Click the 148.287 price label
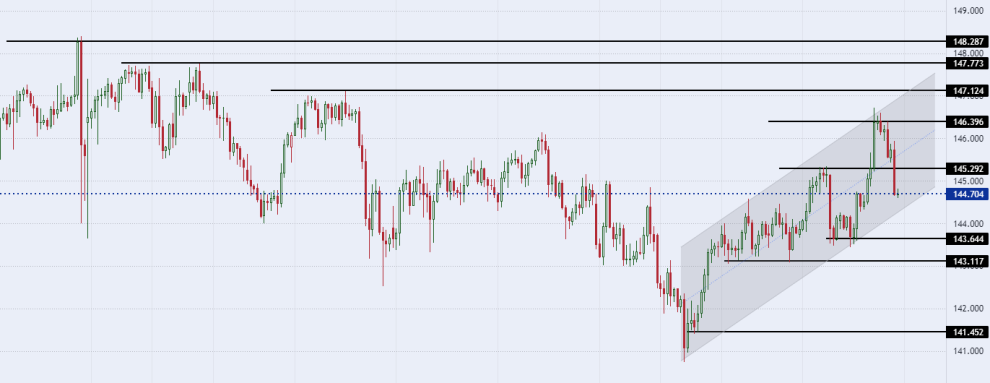The image size is (990, 383). (x=967, y=41)
